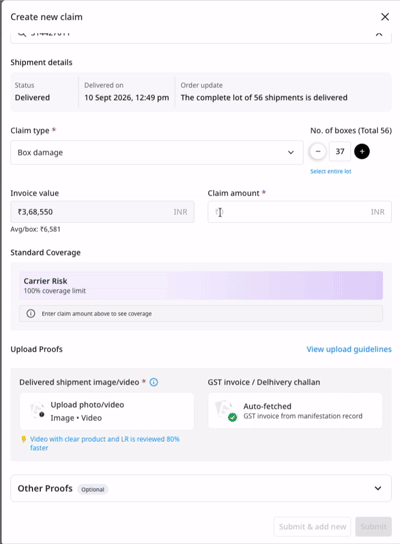Click chevron arrow in Box damage selector
The height and width of the screenshot is (544, 400).
[x=291, y=152]
